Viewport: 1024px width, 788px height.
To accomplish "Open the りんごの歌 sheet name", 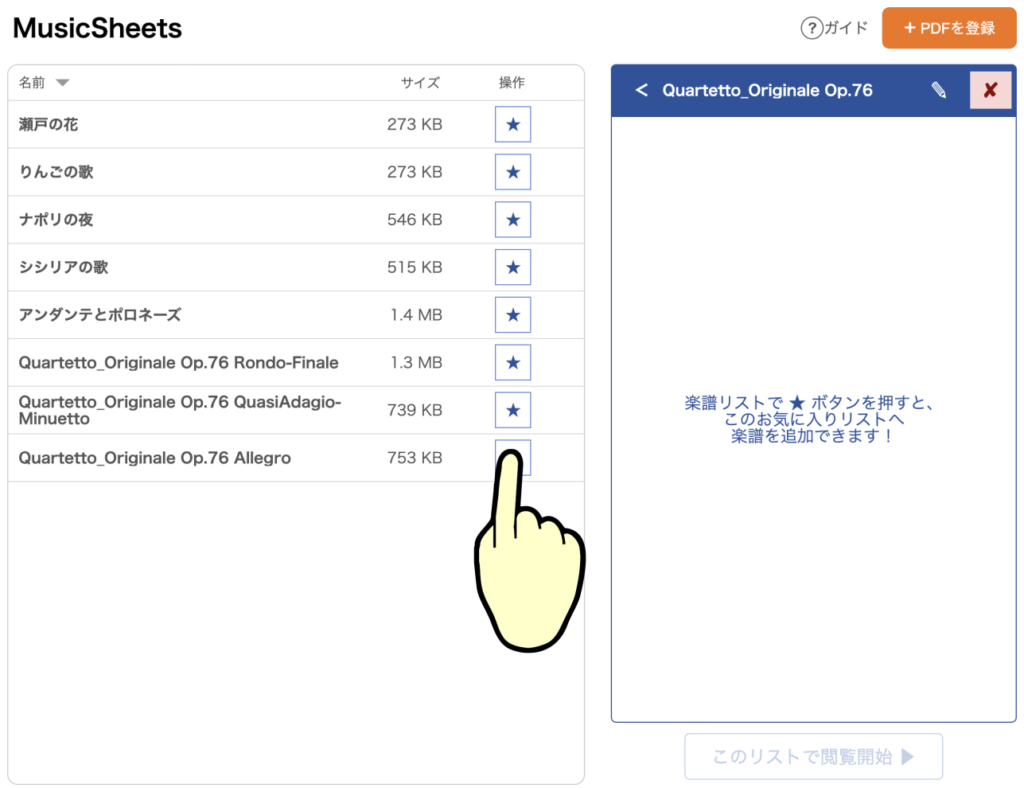I will click(56, 172).
